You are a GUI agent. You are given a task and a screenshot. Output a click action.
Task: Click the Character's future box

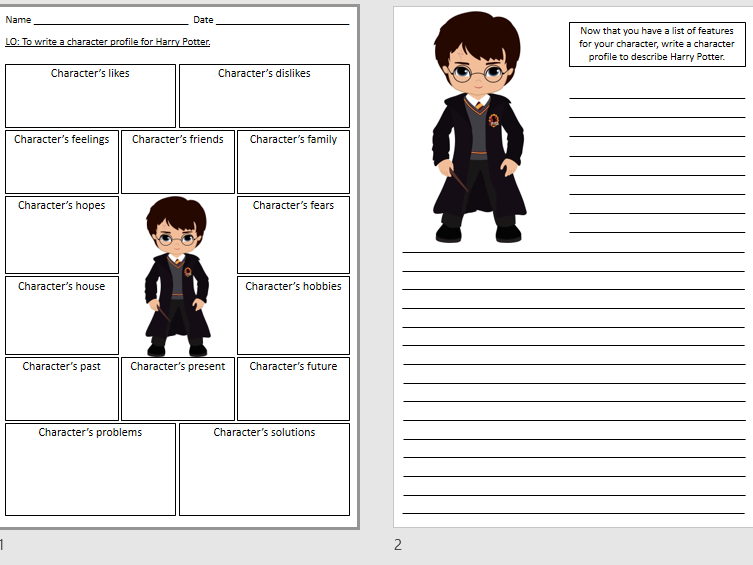pyautogui.click(x=293, y=389)
